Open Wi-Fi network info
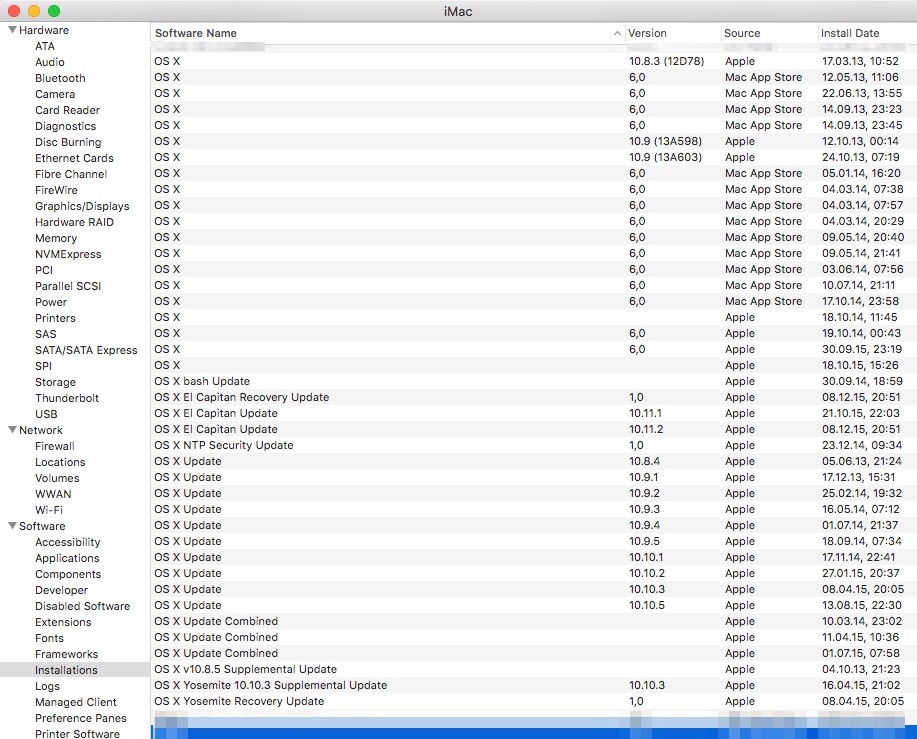Screen dimensions: 917x739 pyautogui.click(x=49, y=510)
